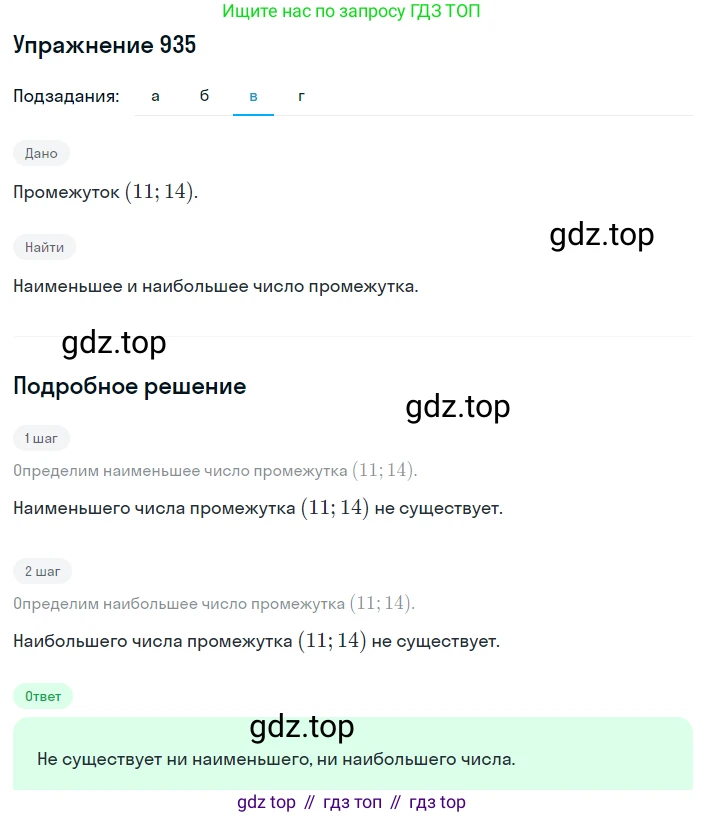Screen dimensions: 705x817
Task: Click the step 2 result sentence
Action: [x=256, y=641]
